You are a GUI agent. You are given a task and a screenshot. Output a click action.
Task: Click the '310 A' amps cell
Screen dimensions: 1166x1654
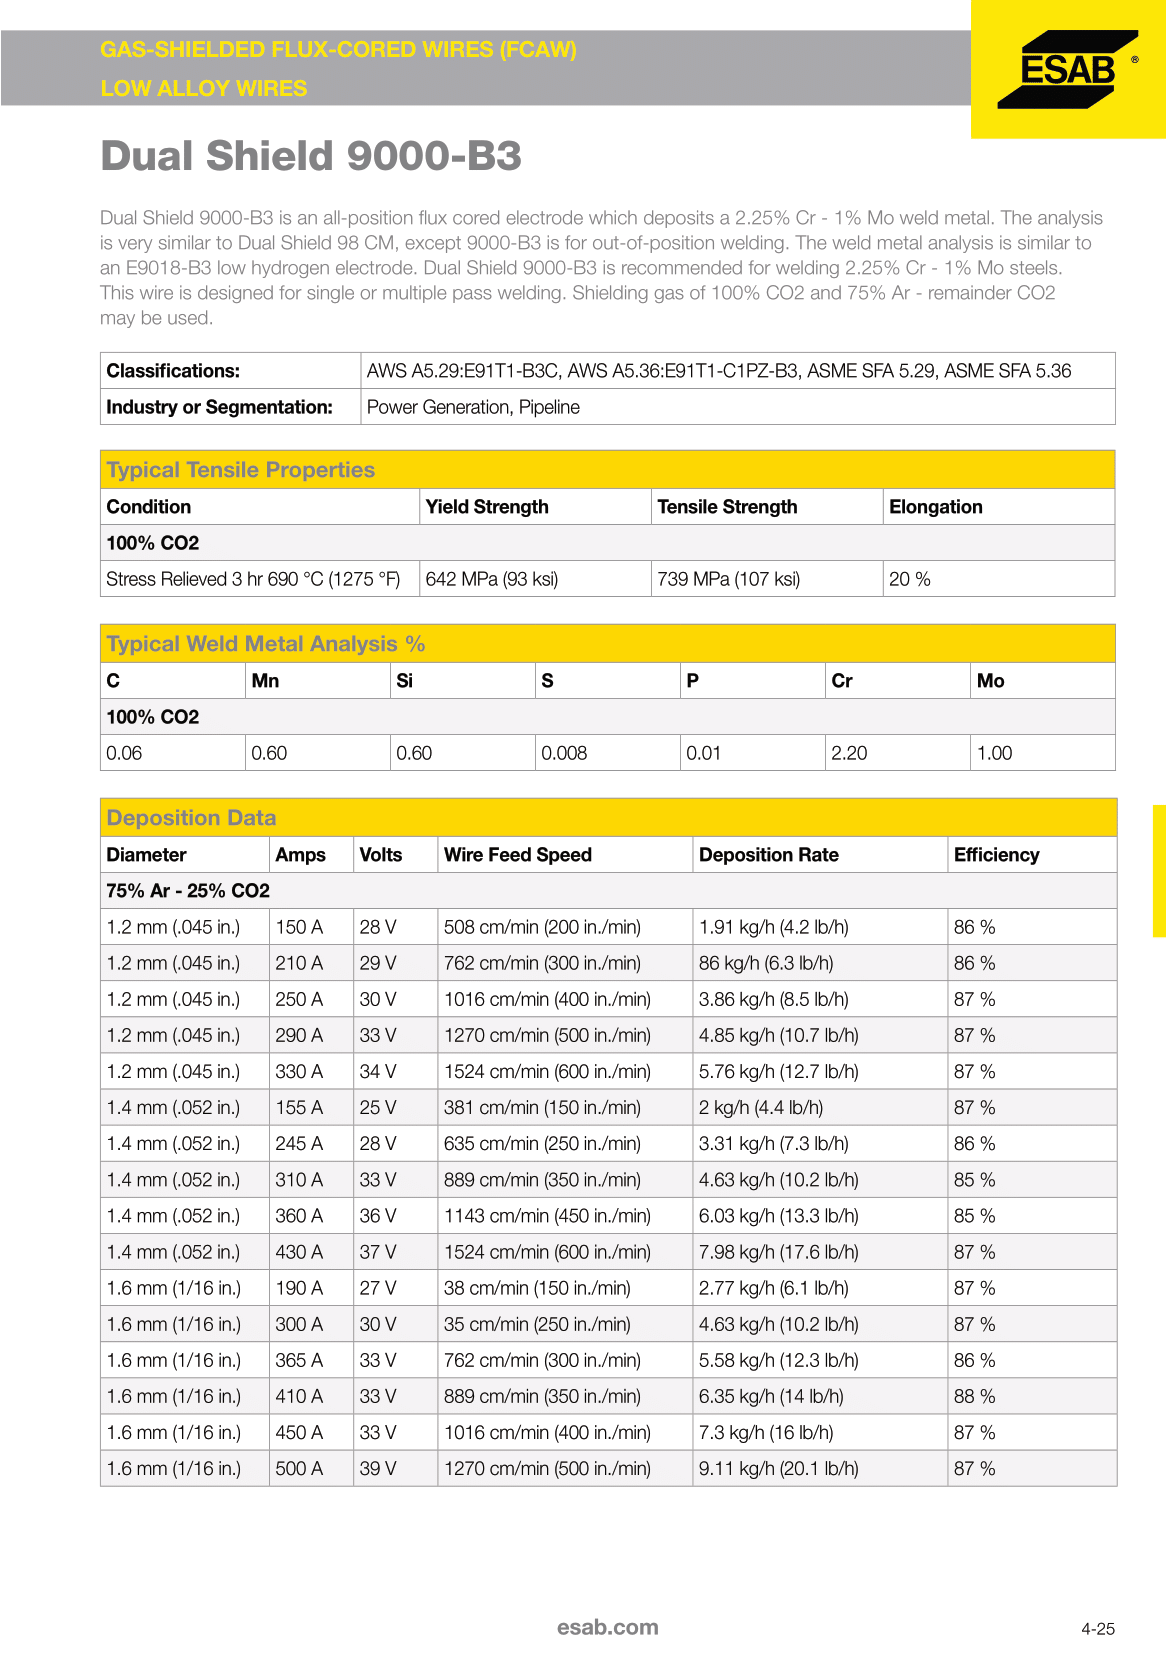click(x=311, y=1179)
